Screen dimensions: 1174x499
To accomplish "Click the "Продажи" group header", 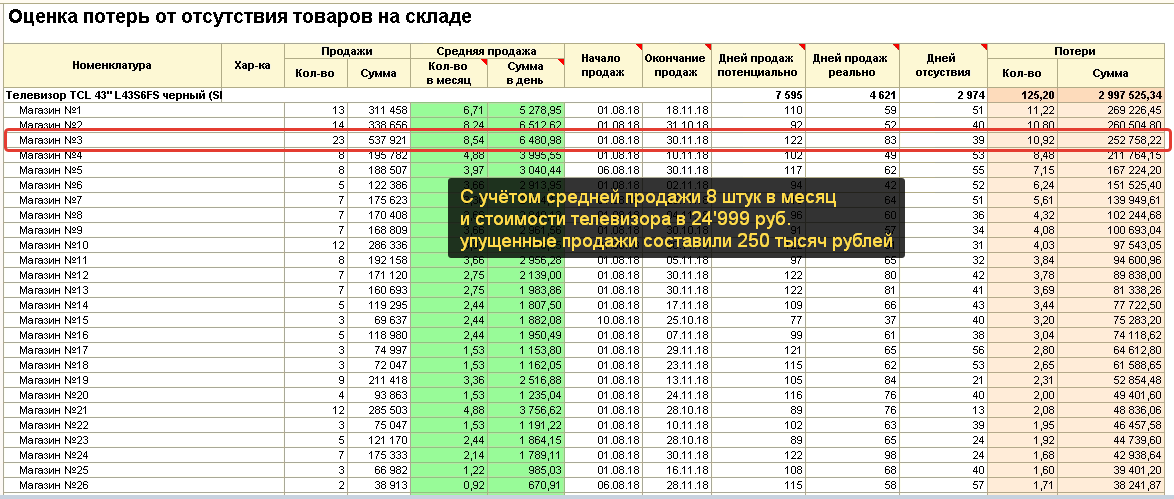I will click(x=347, y=52).
